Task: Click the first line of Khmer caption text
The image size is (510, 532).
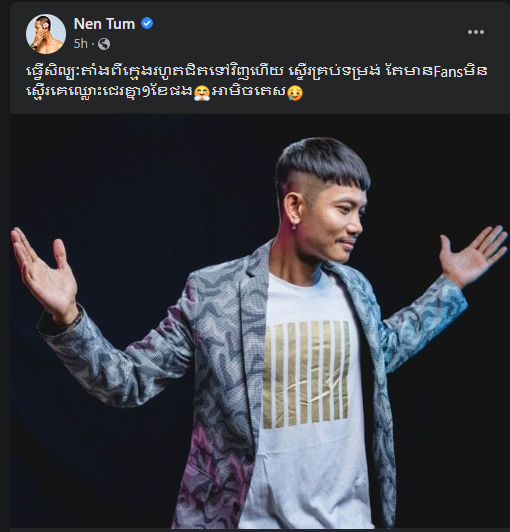Action: tap(257, 72)
